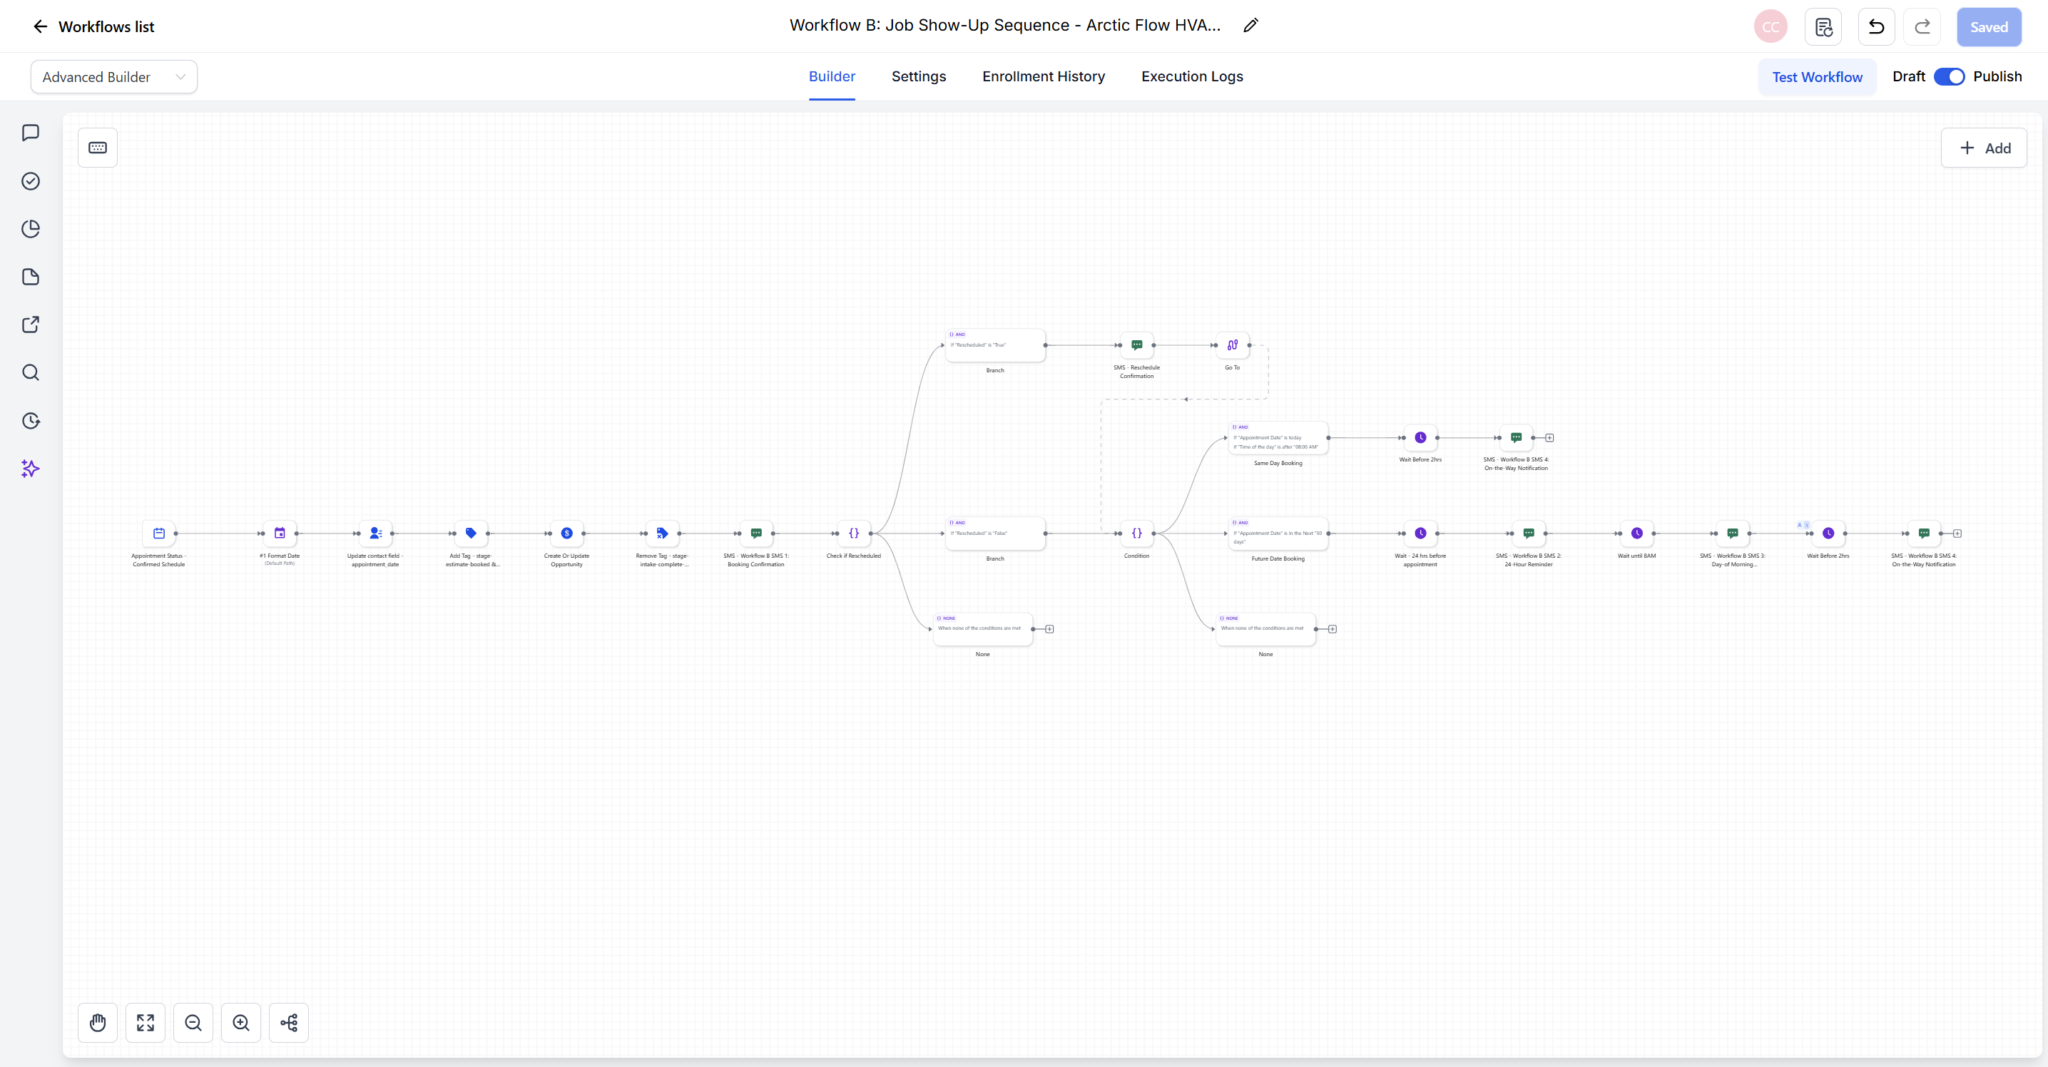Screen dimensions: 2048x1067
Task: Expand the Advanced Builder dropdown
Action: tap(114, 77)
